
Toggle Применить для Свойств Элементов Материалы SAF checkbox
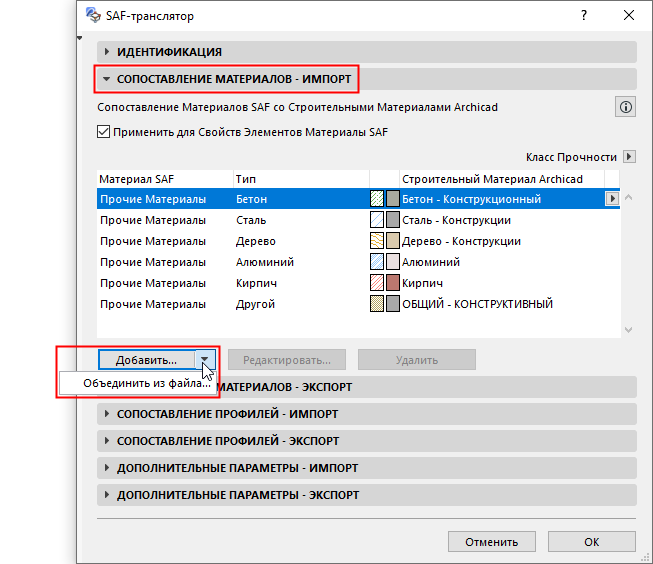103,131
